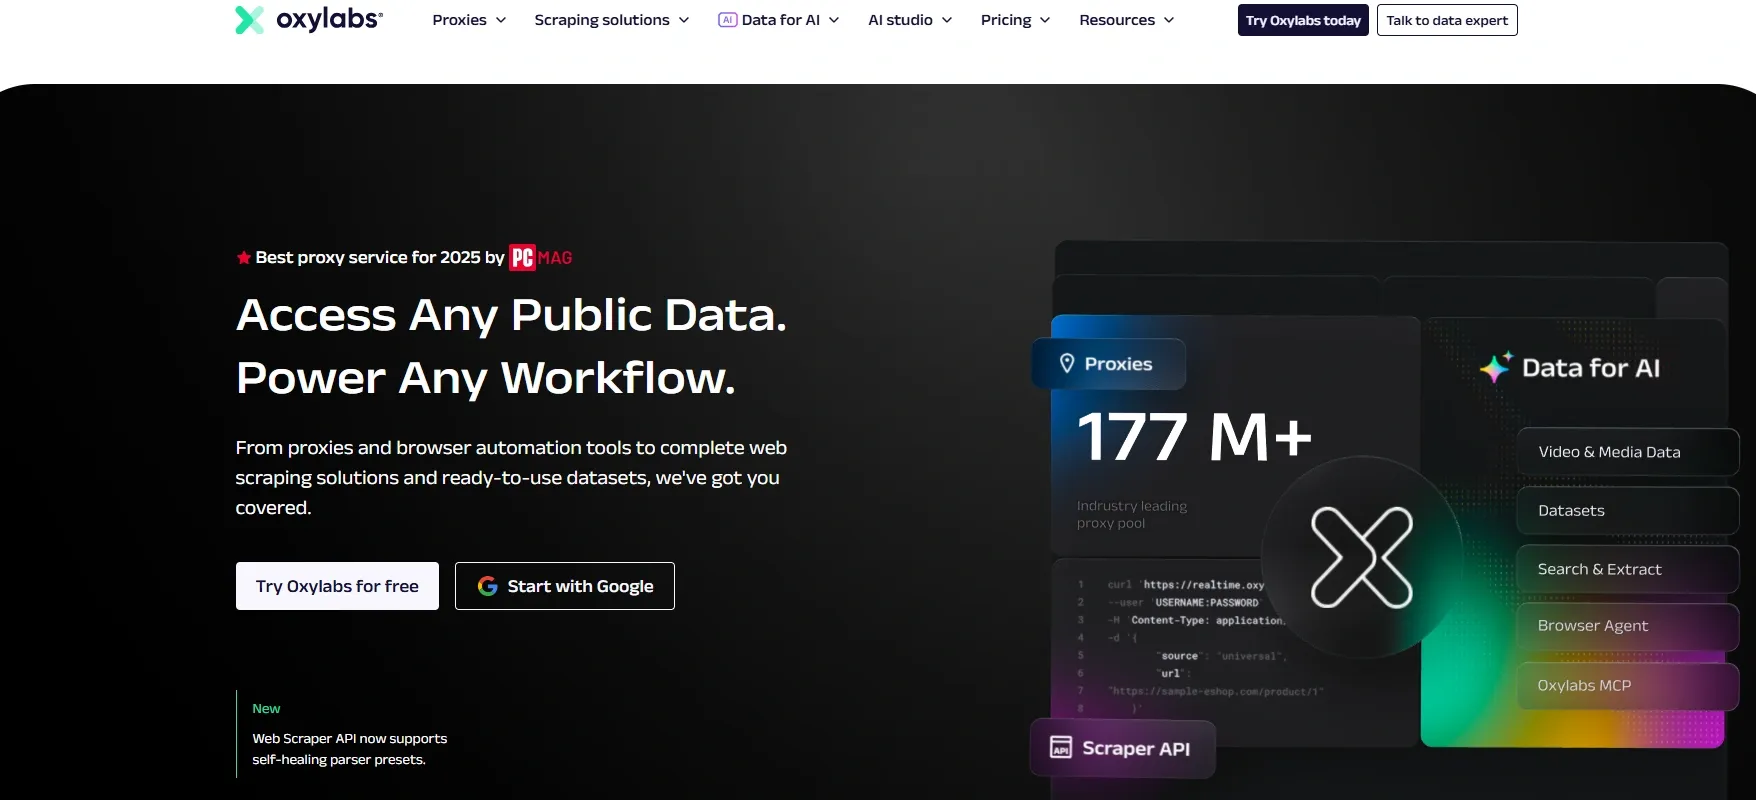The image size is (1756, 800).
Task: Expand the Data for AI chevron
Action: coord(834,20)
